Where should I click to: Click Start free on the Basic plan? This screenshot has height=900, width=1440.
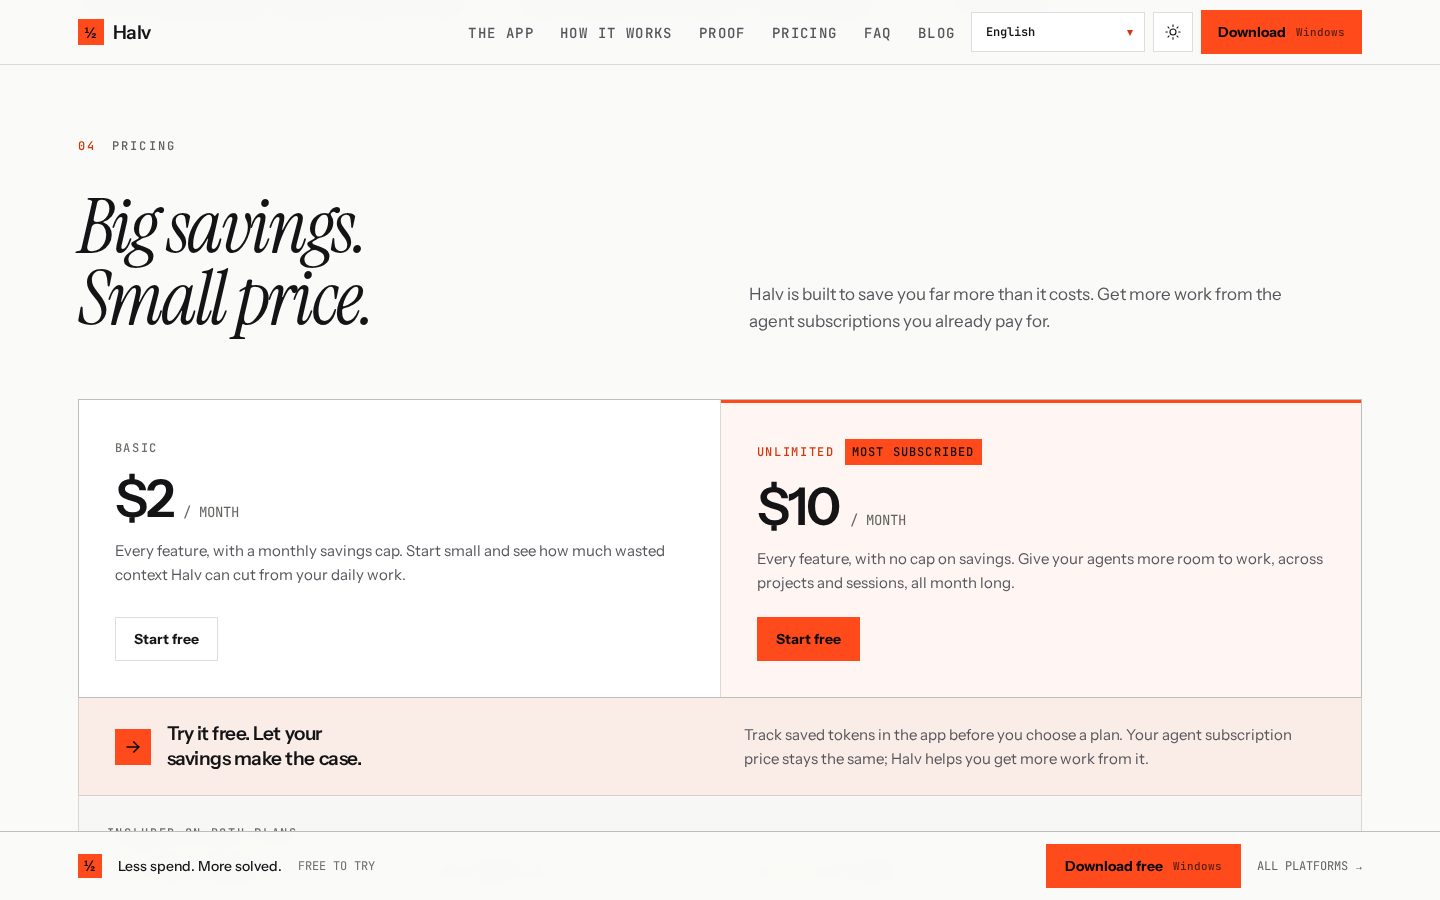pos(166,639)
